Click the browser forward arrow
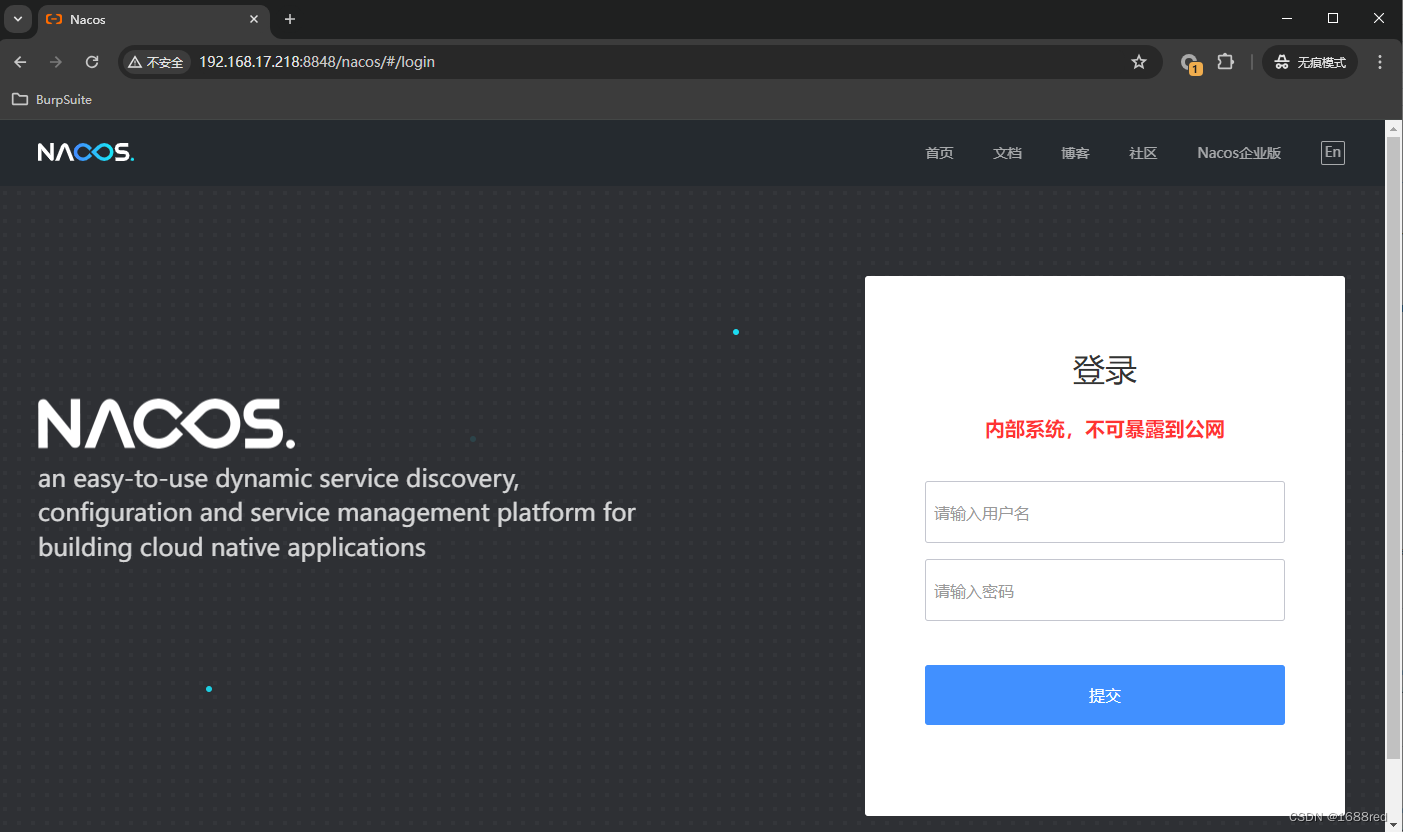This screenshot has height=832, width=1403. click(56, 62)
